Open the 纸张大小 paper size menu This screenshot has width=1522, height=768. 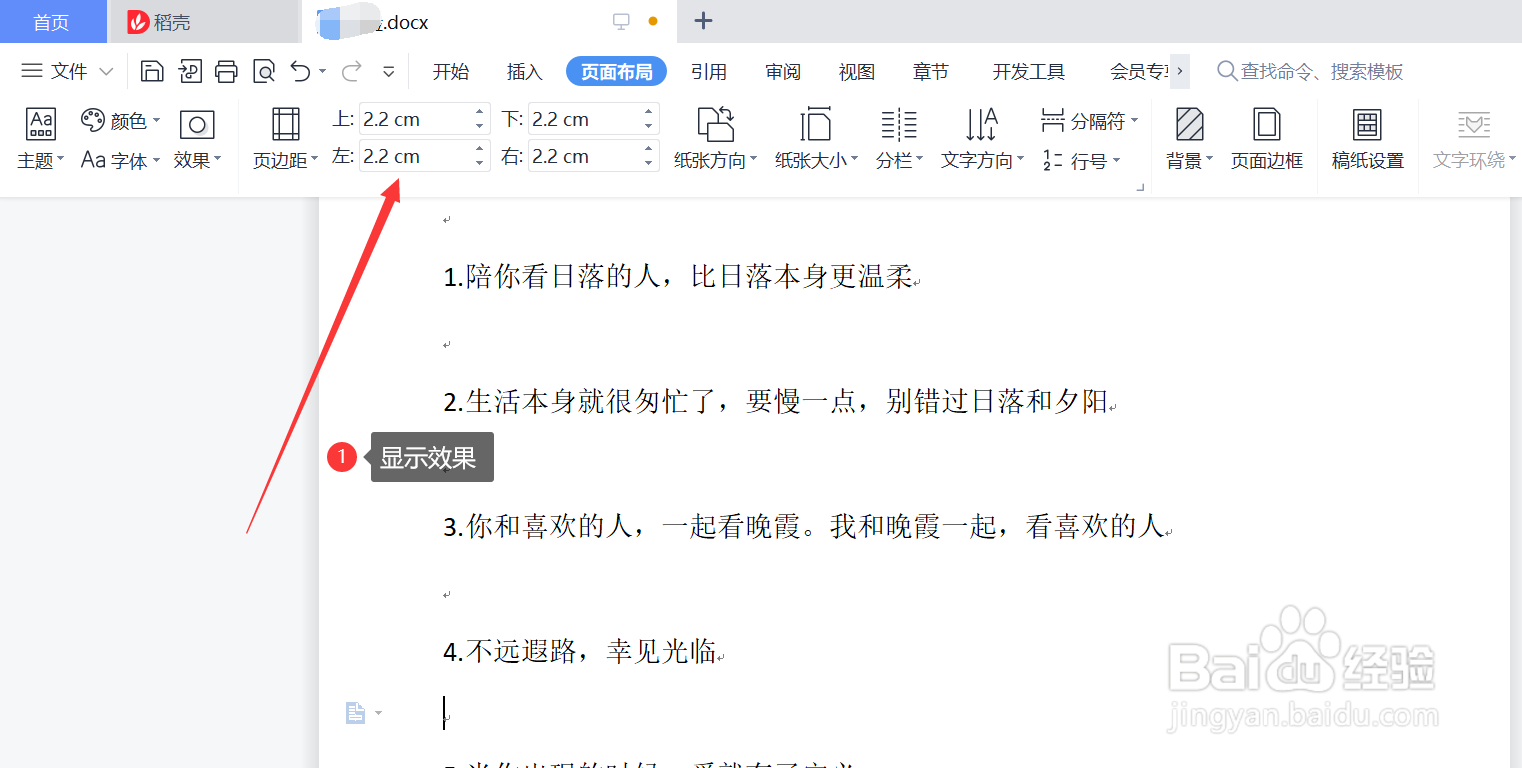tap(816, 139)
